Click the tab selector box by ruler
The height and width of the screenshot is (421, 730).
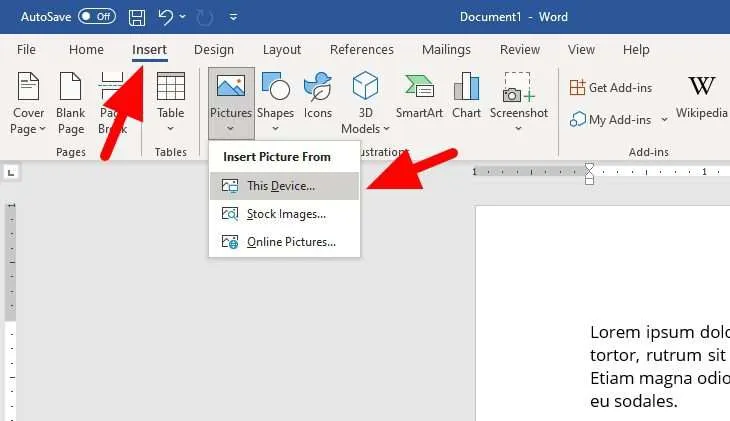click(x=11, y=173)
